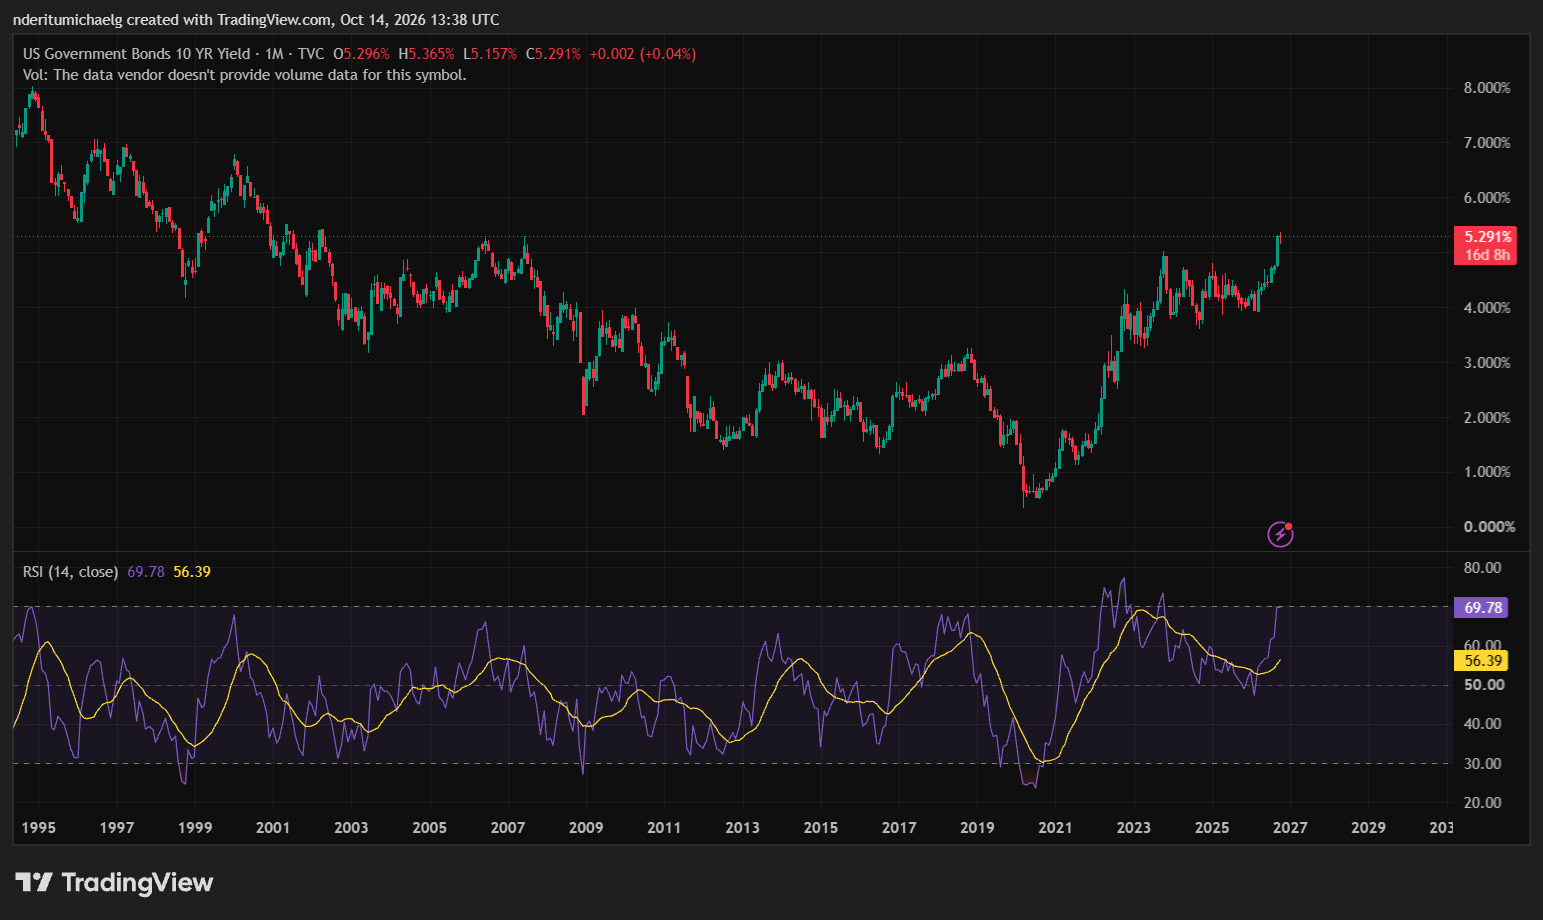Click the purple 69.78 RSI axis label
This screenshot has width=1543, height=920.
[x=1483, y=607]
